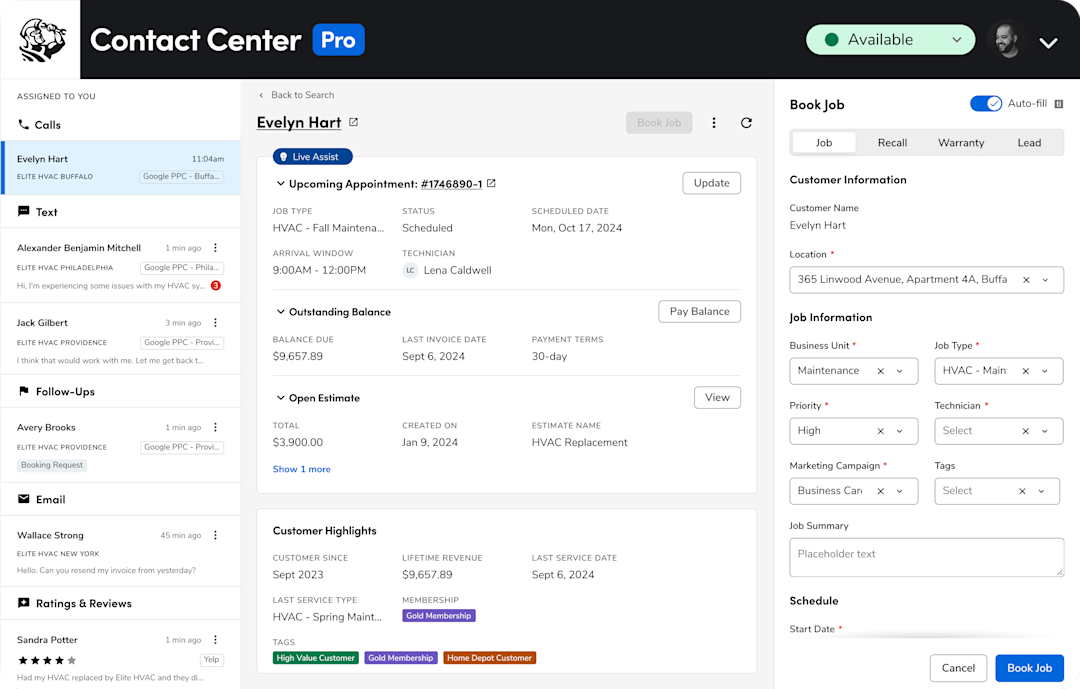Click the Pay Balance button
Viewport: 1080px width, 689px height.
[x=699, y=311]
